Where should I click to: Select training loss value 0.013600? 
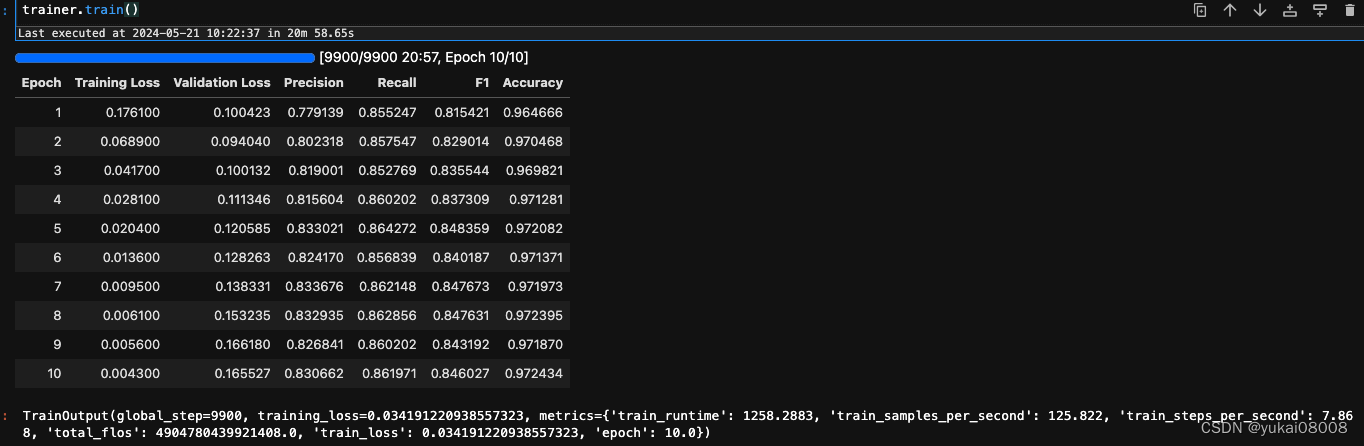point(132,257)
